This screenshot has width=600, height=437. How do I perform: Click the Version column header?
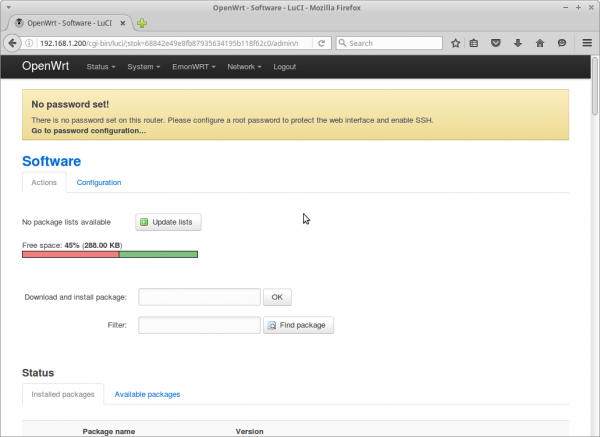click(249, 431)
